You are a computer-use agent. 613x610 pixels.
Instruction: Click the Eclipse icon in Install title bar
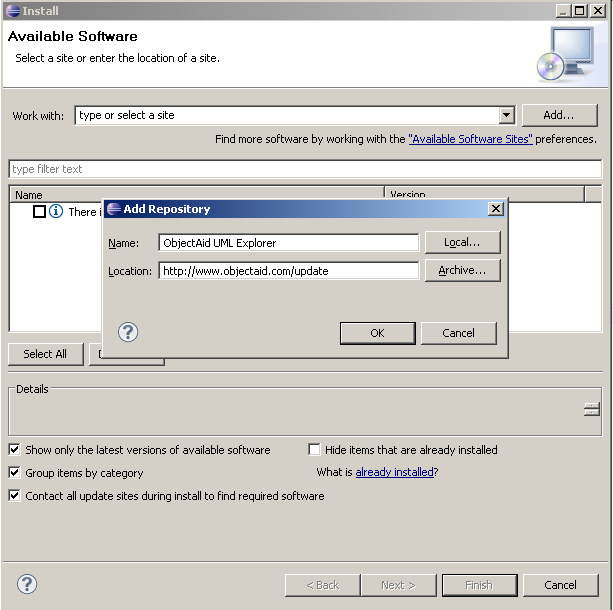[13, 11]
